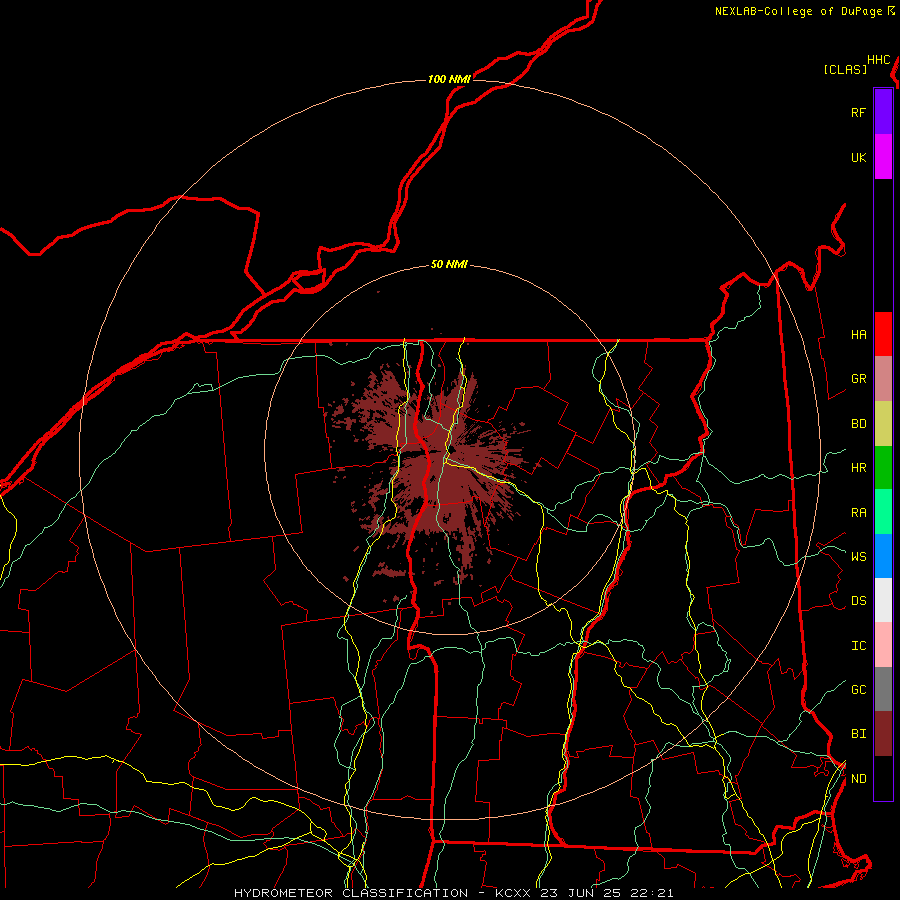Click the RA legend label text
The width and height of the screenshot is (900, 900).
tap(858, 513)
